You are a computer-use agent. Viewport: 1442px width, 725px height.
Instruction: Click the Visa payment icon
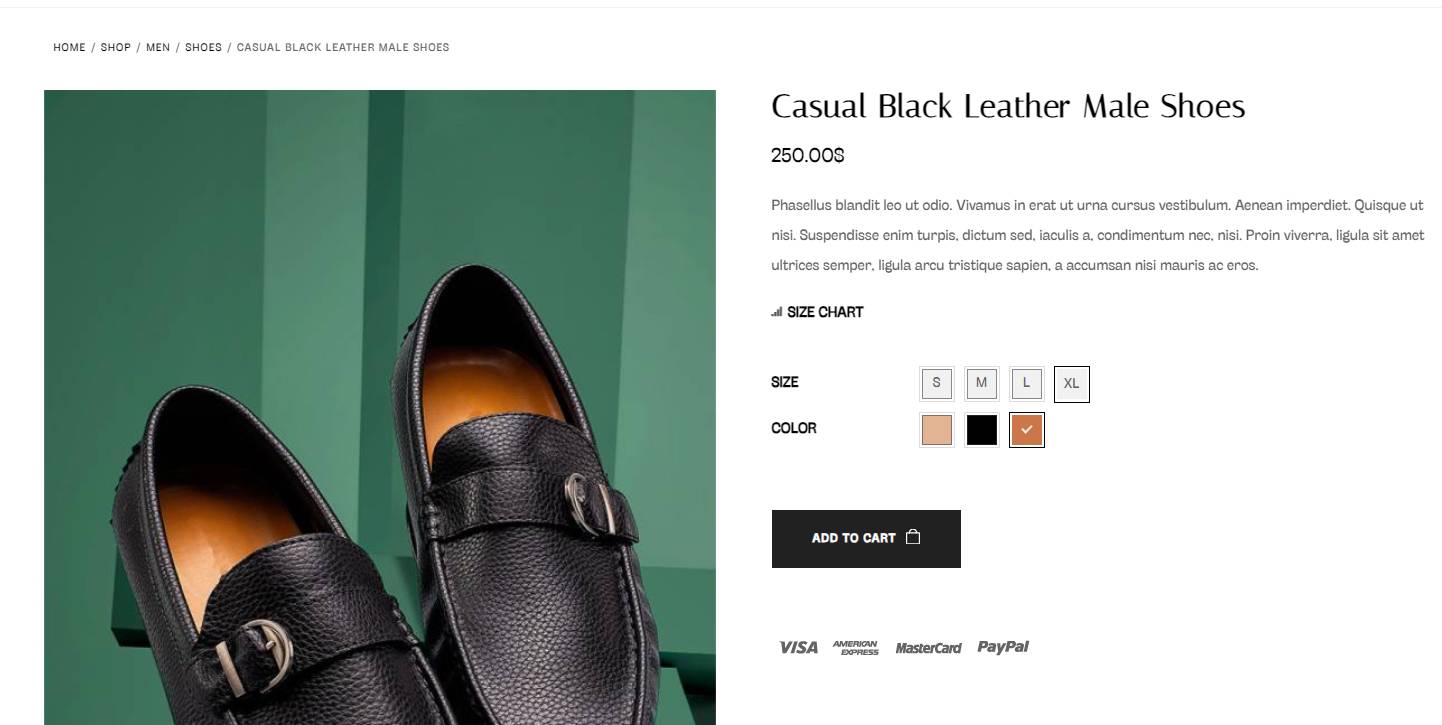[x=798, y=647]
